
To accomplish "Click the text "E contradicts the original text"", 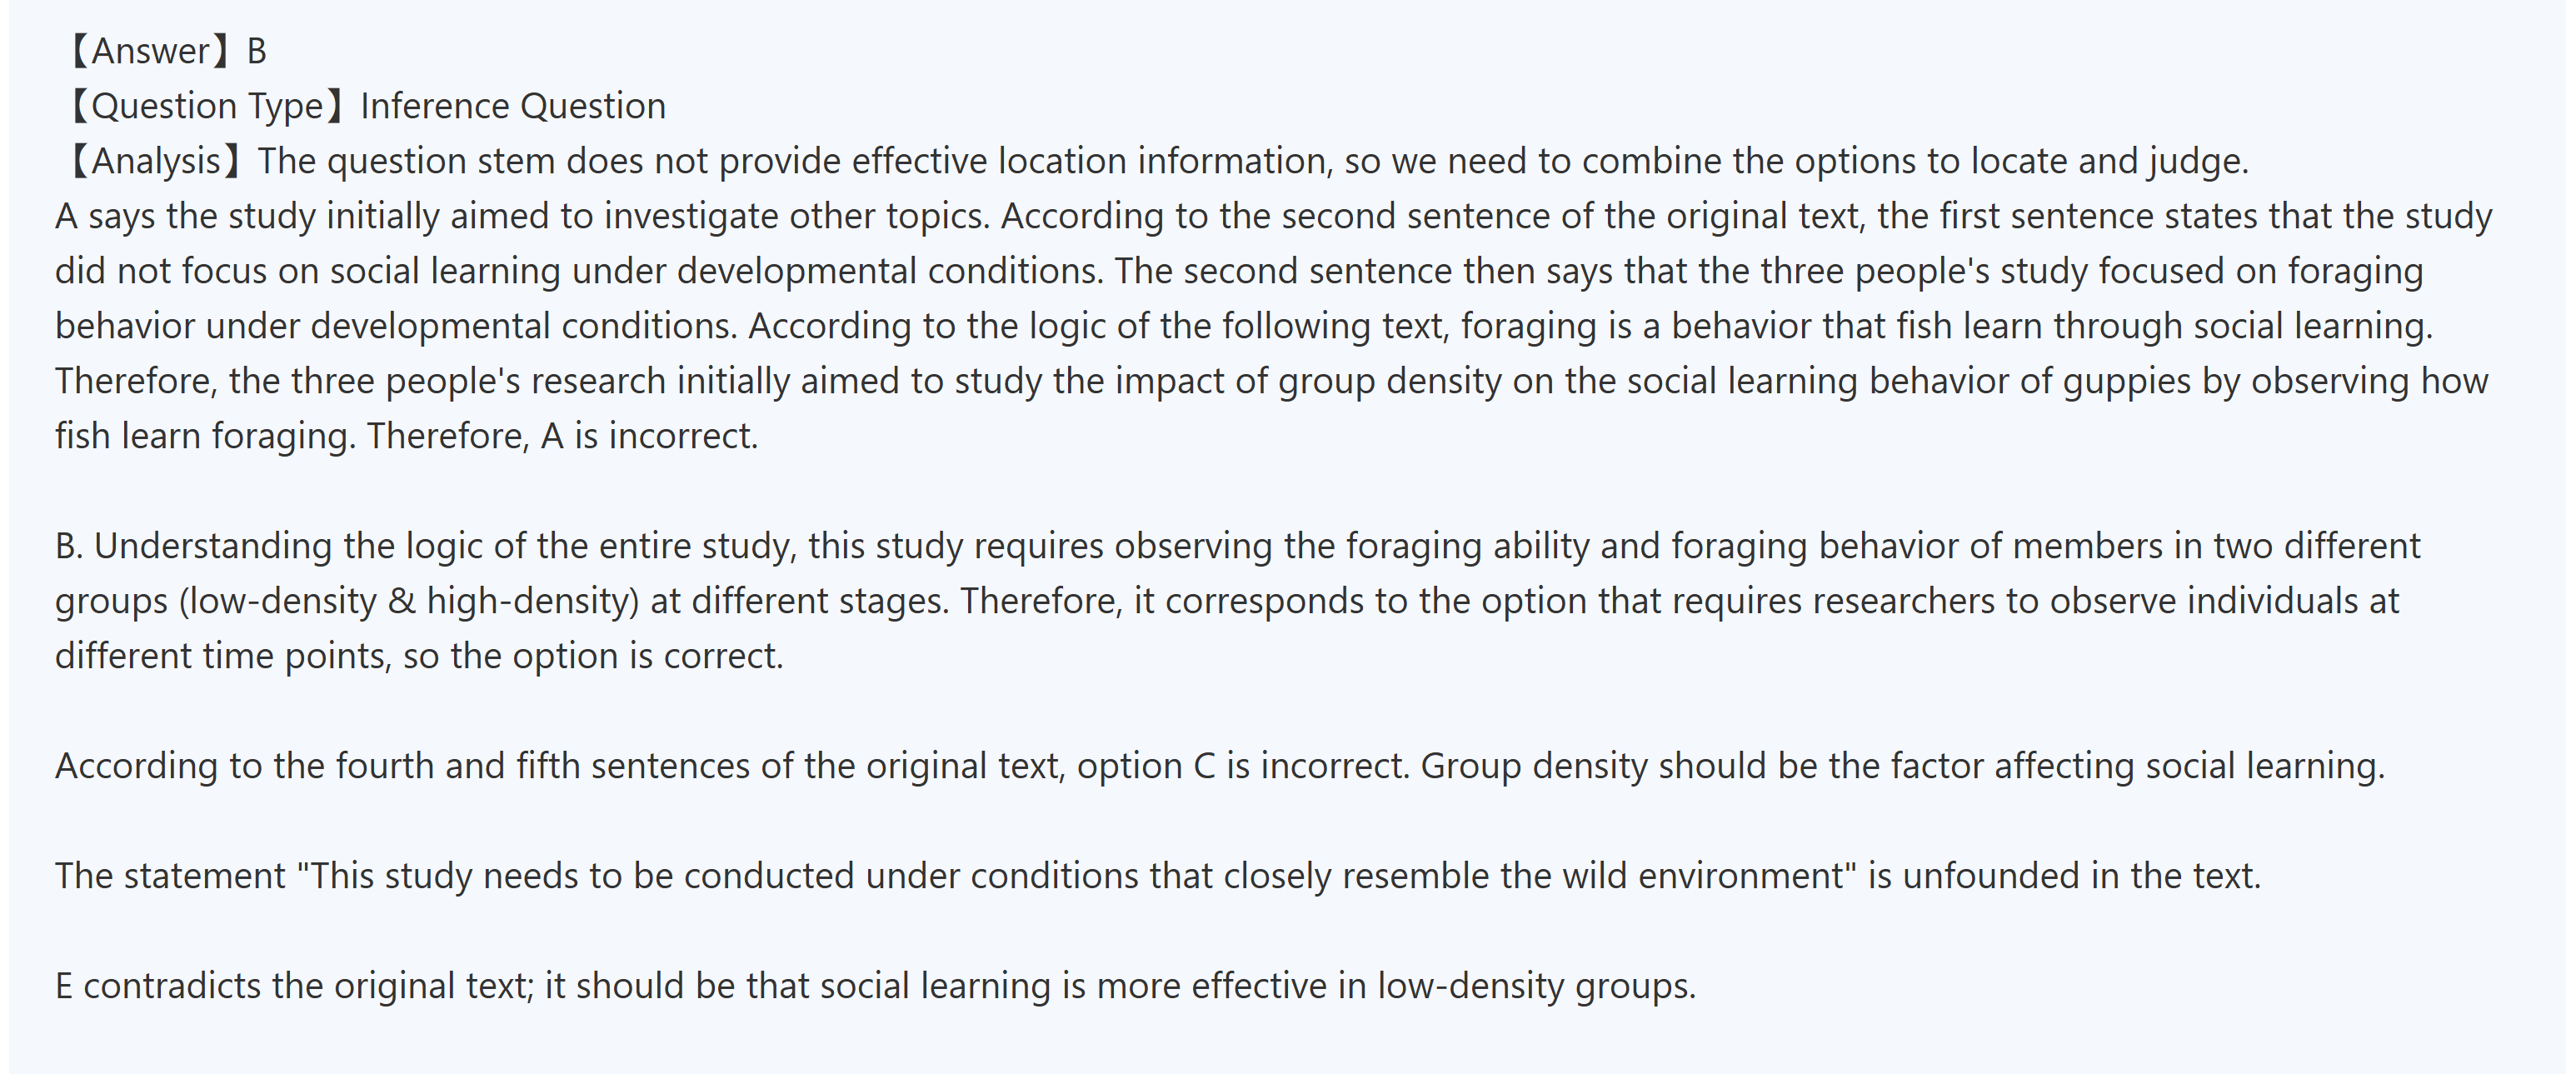I will point(294,986).
